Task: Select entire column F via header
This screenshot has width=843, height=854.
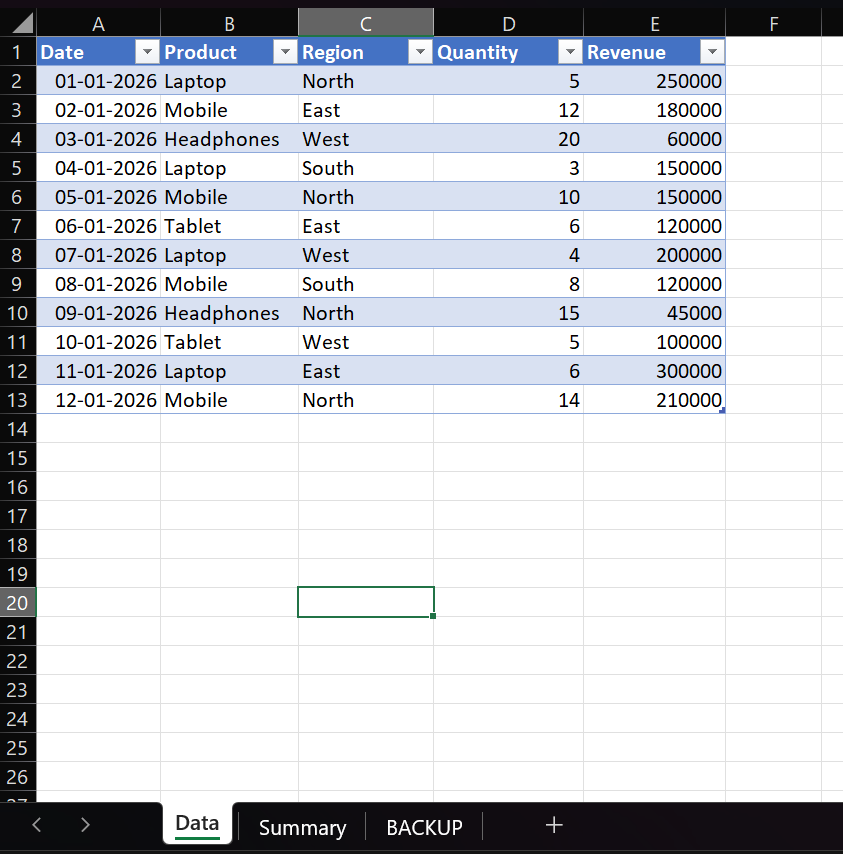Action: [x=773, y=24]
